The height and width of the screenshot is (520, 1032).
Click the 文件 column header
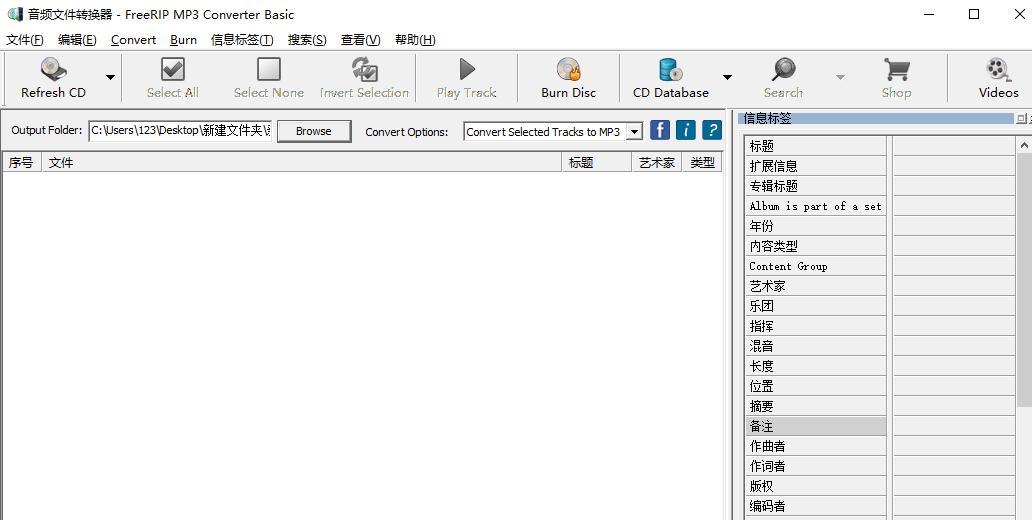pos(301,163)
